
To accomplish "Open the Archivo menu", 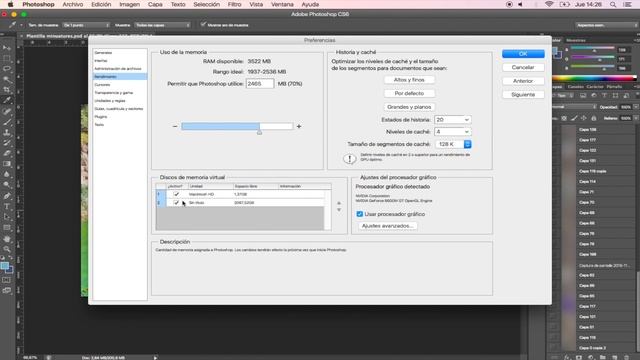I will click(x=73, y=4).
